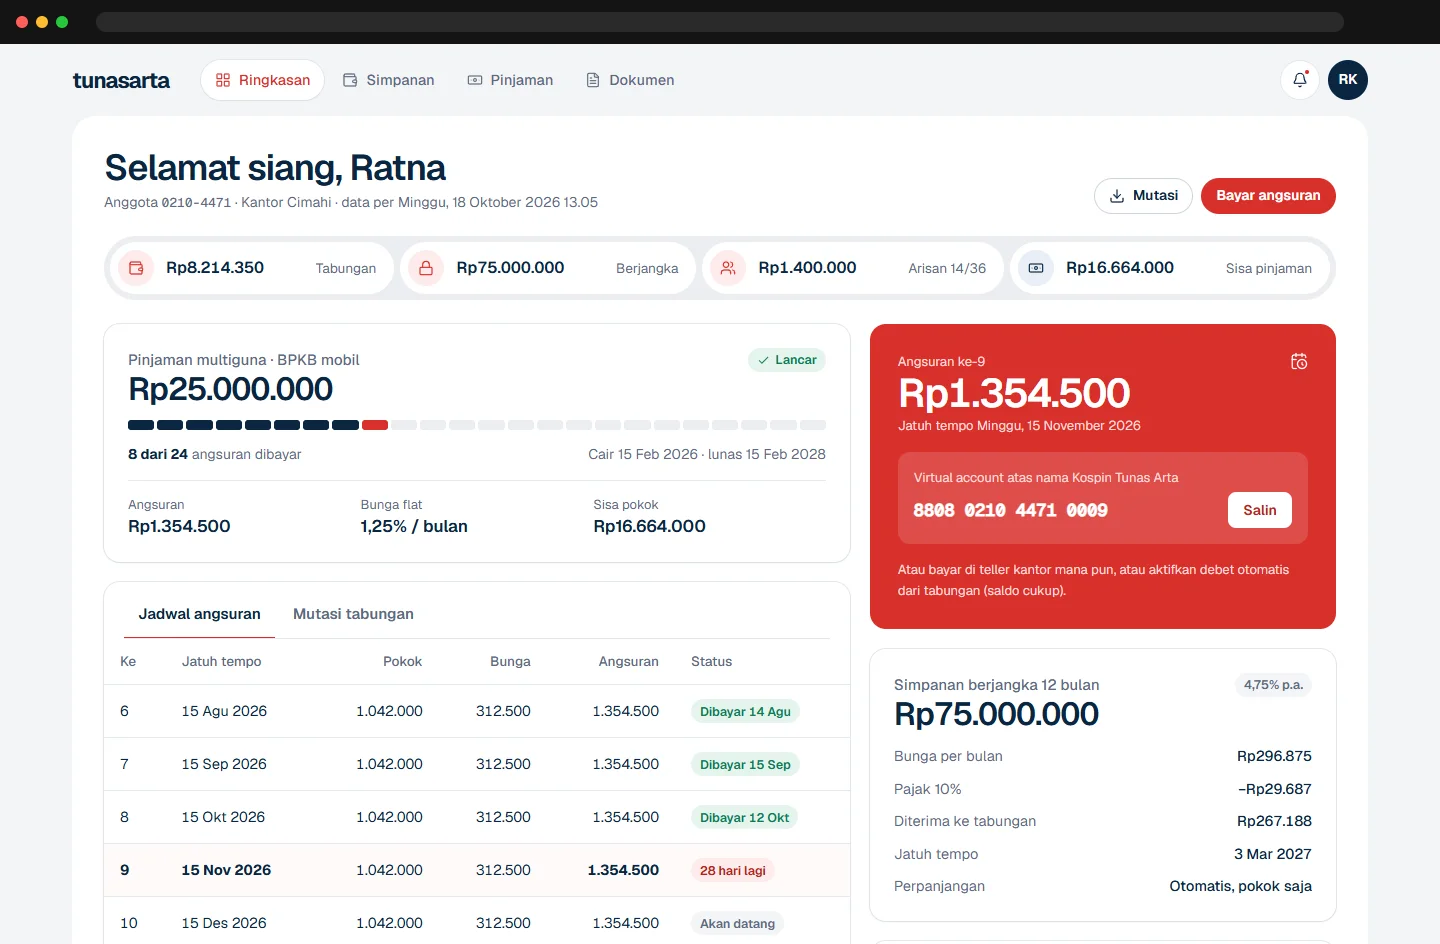Click the Rp8.214.350 Tabungan balance
This screenshot has width=1440, height=944.
click(x=215, y=268)
